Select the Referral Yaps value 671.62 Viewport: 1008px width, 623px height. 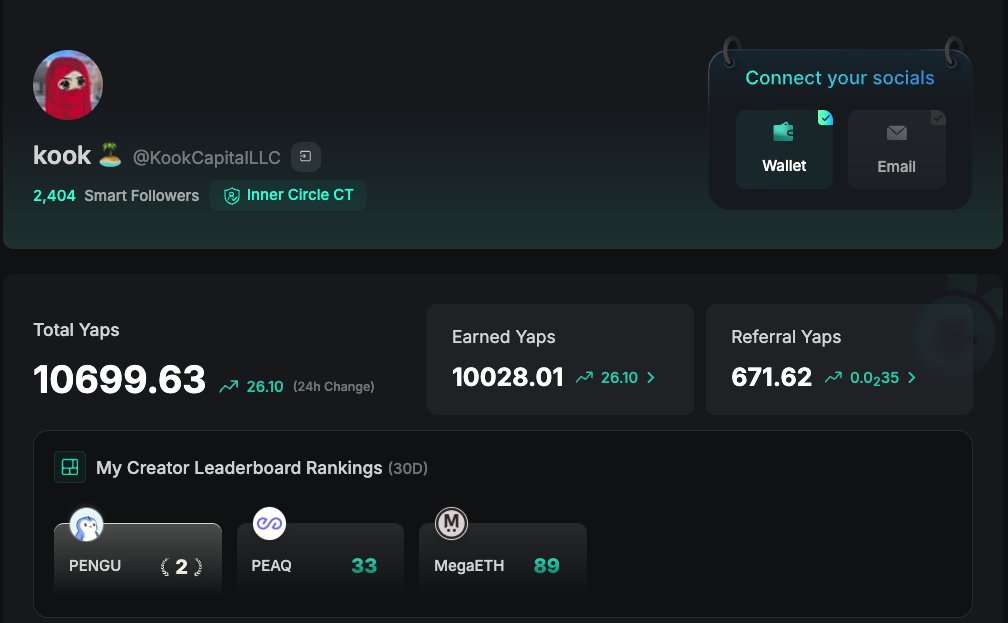[x=771, y=377]
